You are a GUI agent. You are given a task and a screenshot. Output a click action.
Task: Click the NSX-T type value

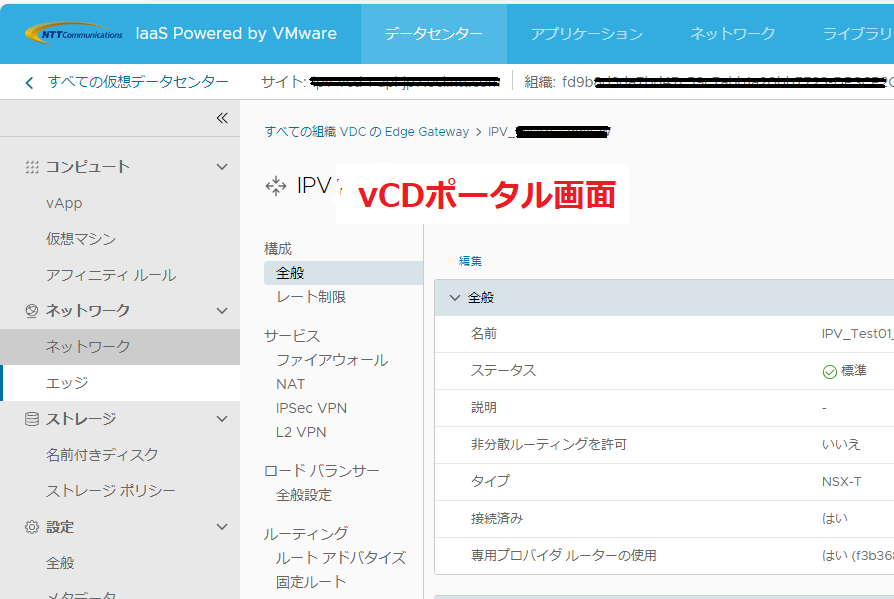(x=842, y=482)
